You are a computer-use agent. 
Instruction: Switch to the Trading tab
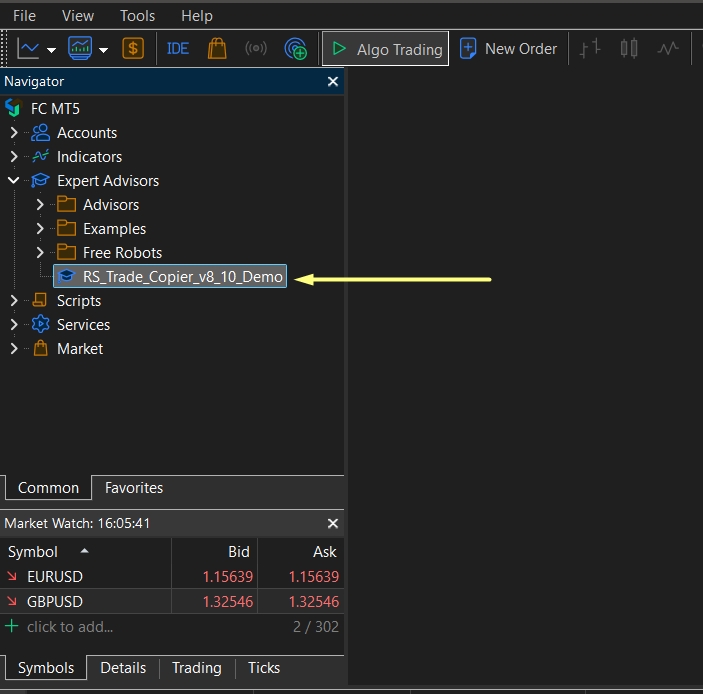point(197,668)
